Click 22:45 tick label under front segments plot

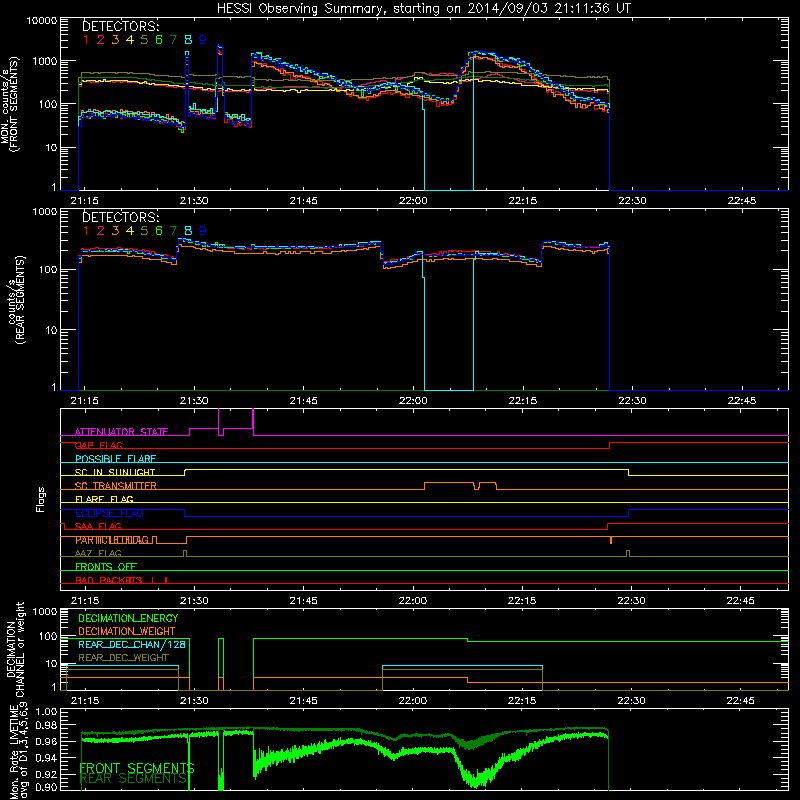[x=742, y=201]
